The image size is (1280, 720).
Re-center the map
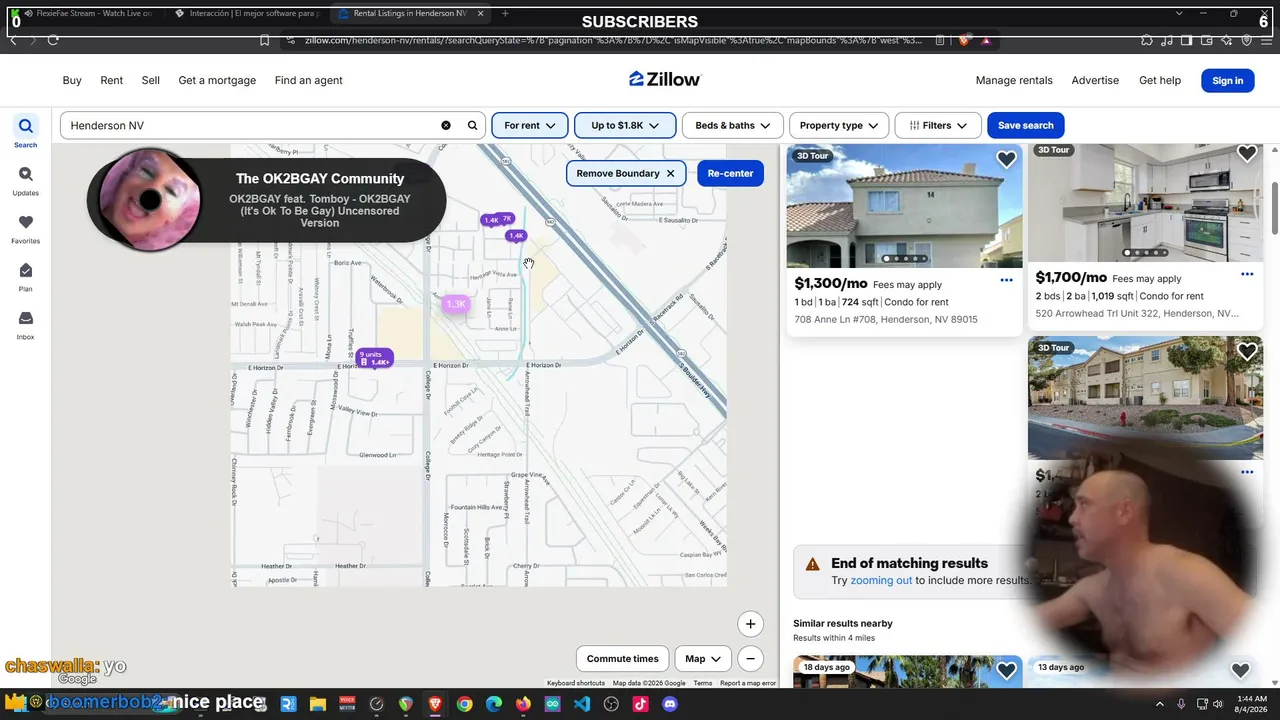click(x=730, y=173)
